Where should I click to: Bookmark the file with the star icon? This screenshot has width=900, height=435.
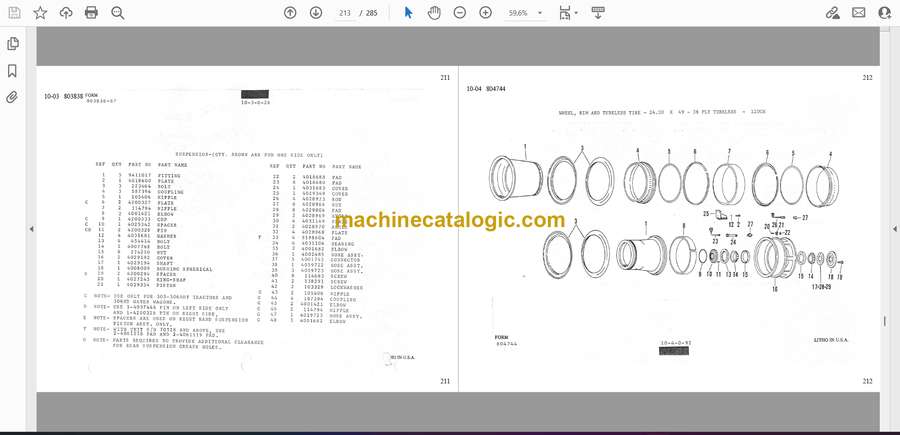point(40,13)
